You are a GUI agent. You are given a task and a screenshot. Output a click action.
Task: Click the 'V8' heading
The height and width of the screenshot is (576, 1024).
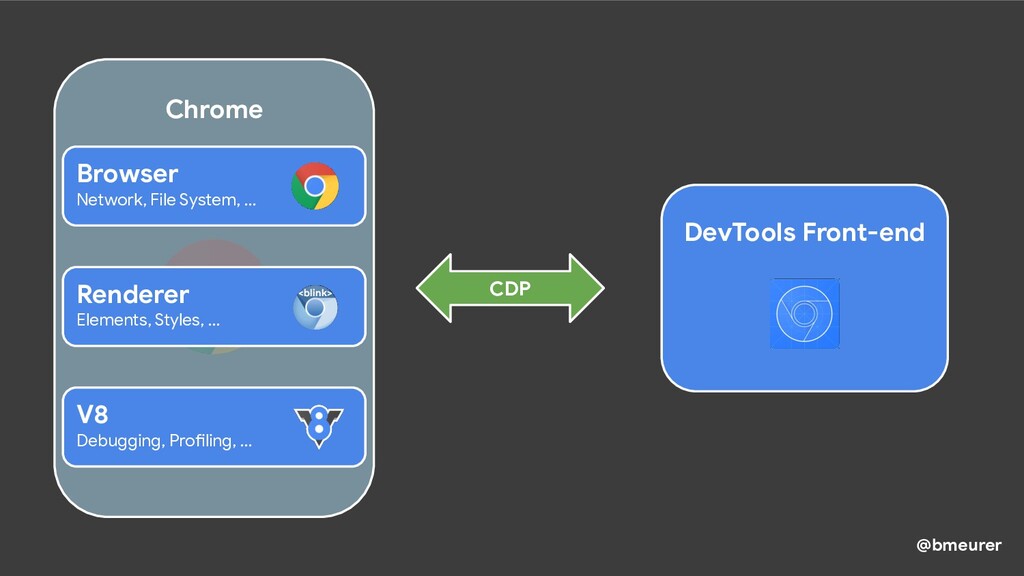93,415
